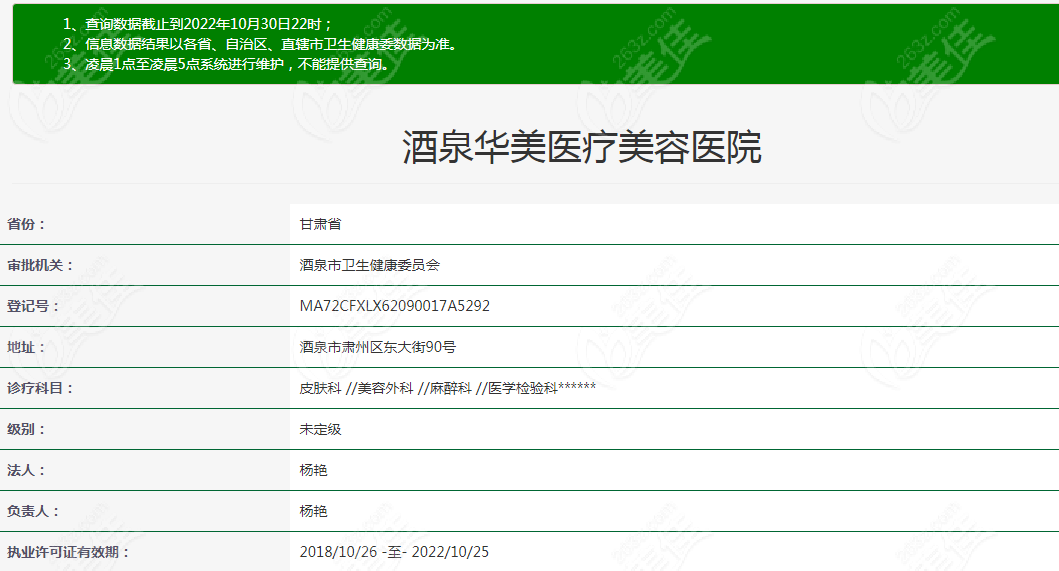Click the province value 甘肃省
This screenshot has width=1059, height=571.
click(x=320, y=224)
